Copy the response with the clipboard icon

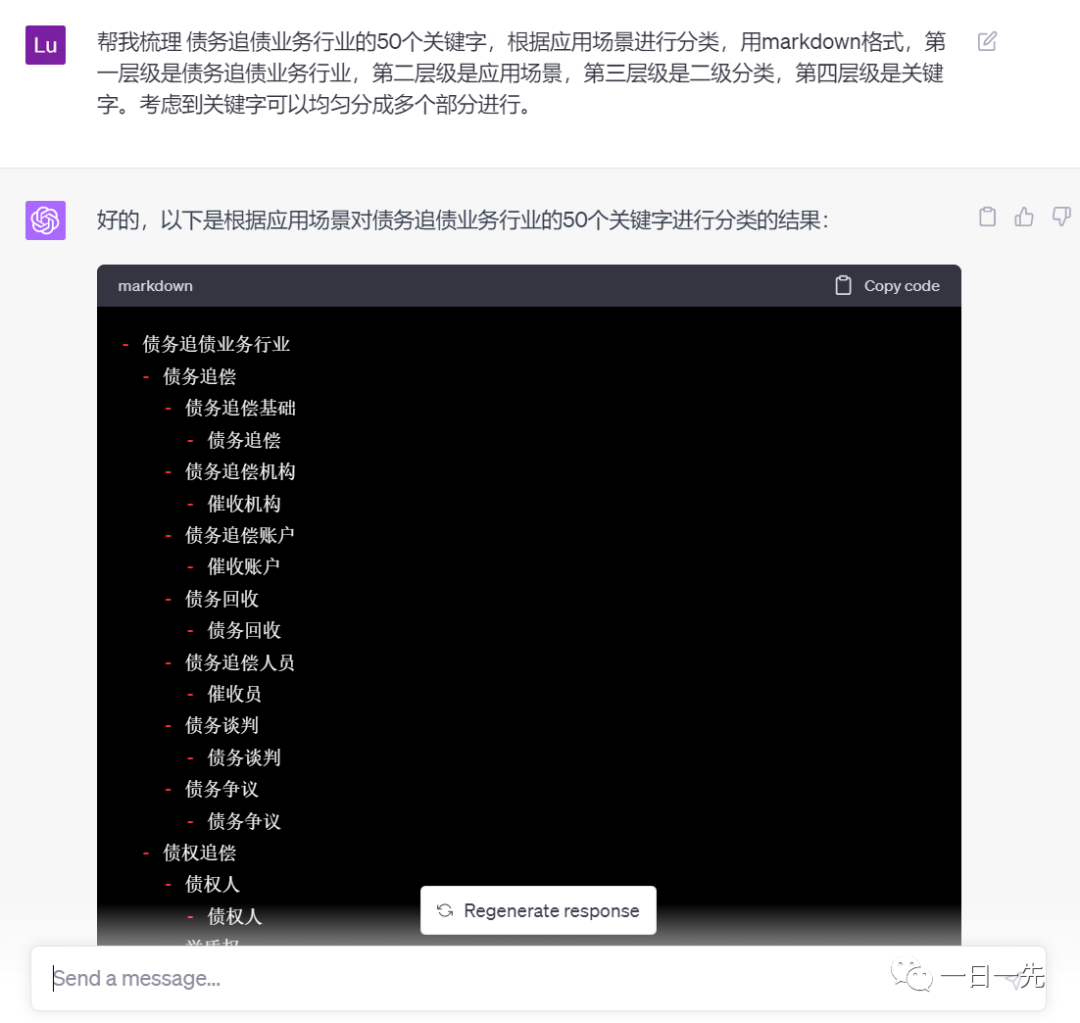click(x=987, y=217)
